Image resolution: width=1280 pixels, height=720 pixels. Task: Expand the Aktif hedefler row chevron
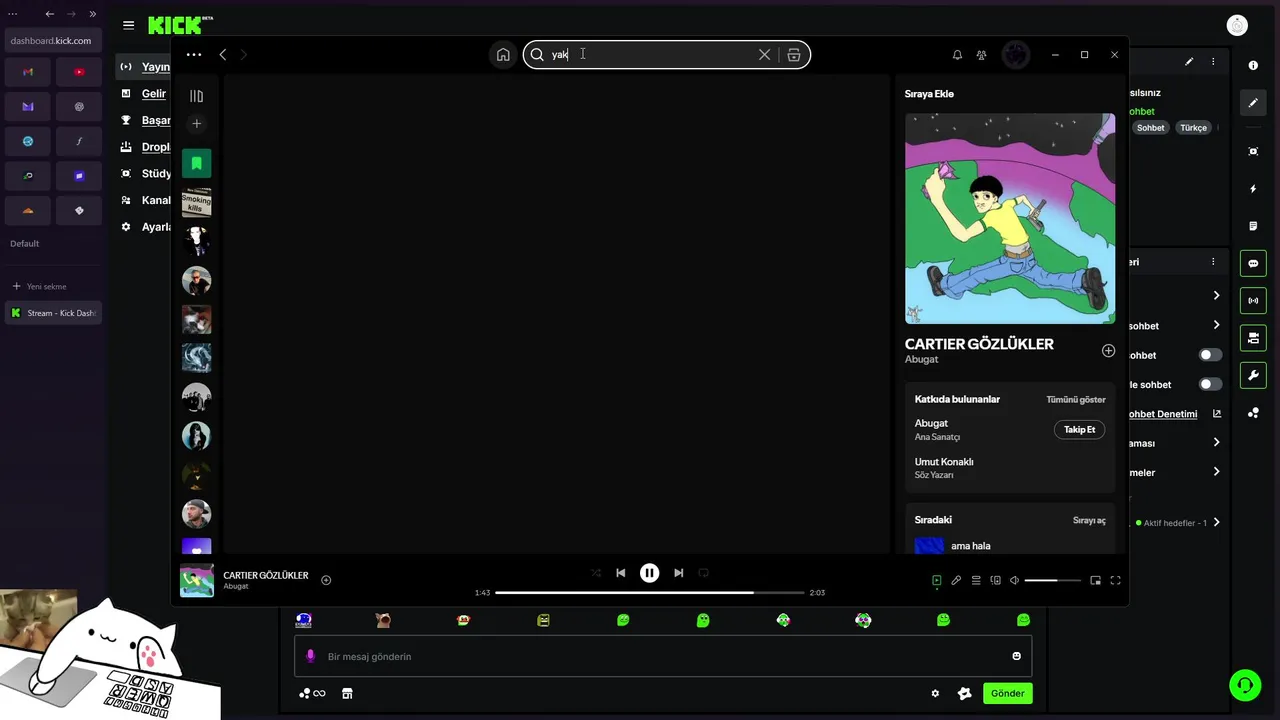(1216, 523)
